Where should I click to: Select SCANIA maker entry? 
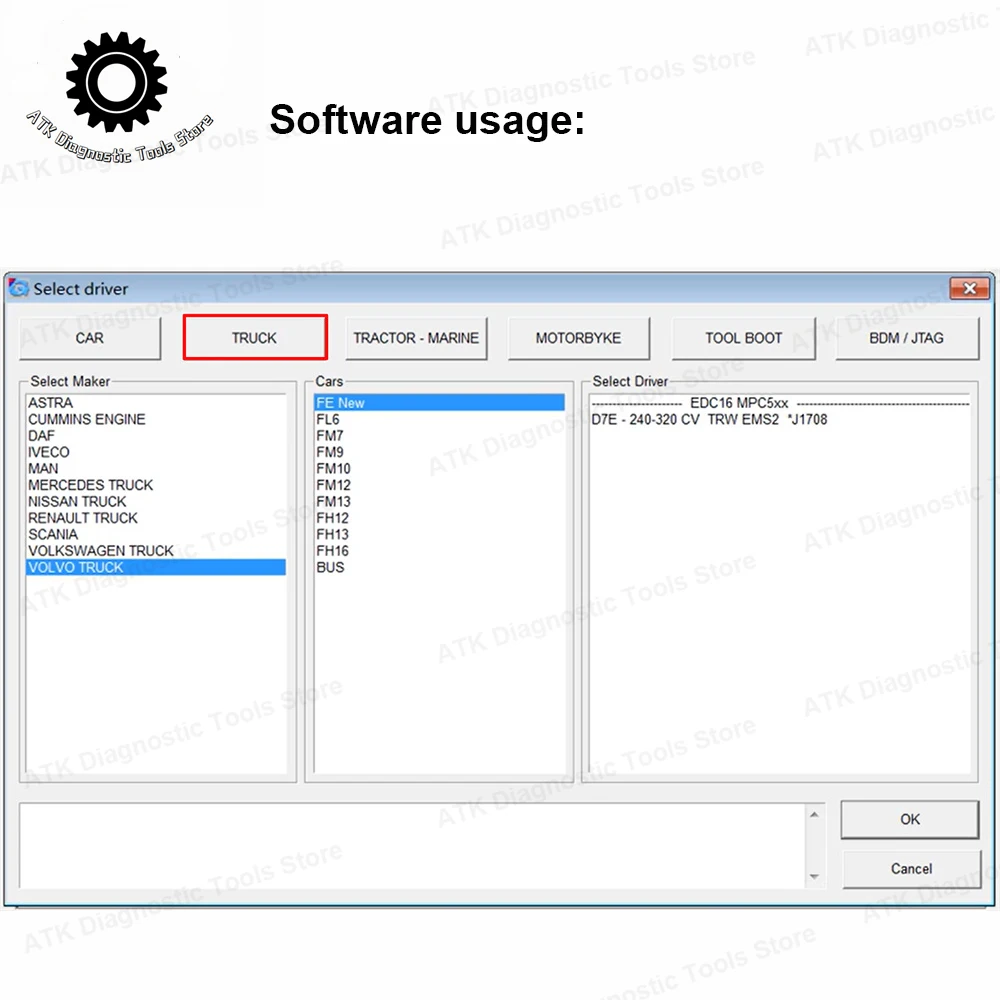(x=156, y=534)
